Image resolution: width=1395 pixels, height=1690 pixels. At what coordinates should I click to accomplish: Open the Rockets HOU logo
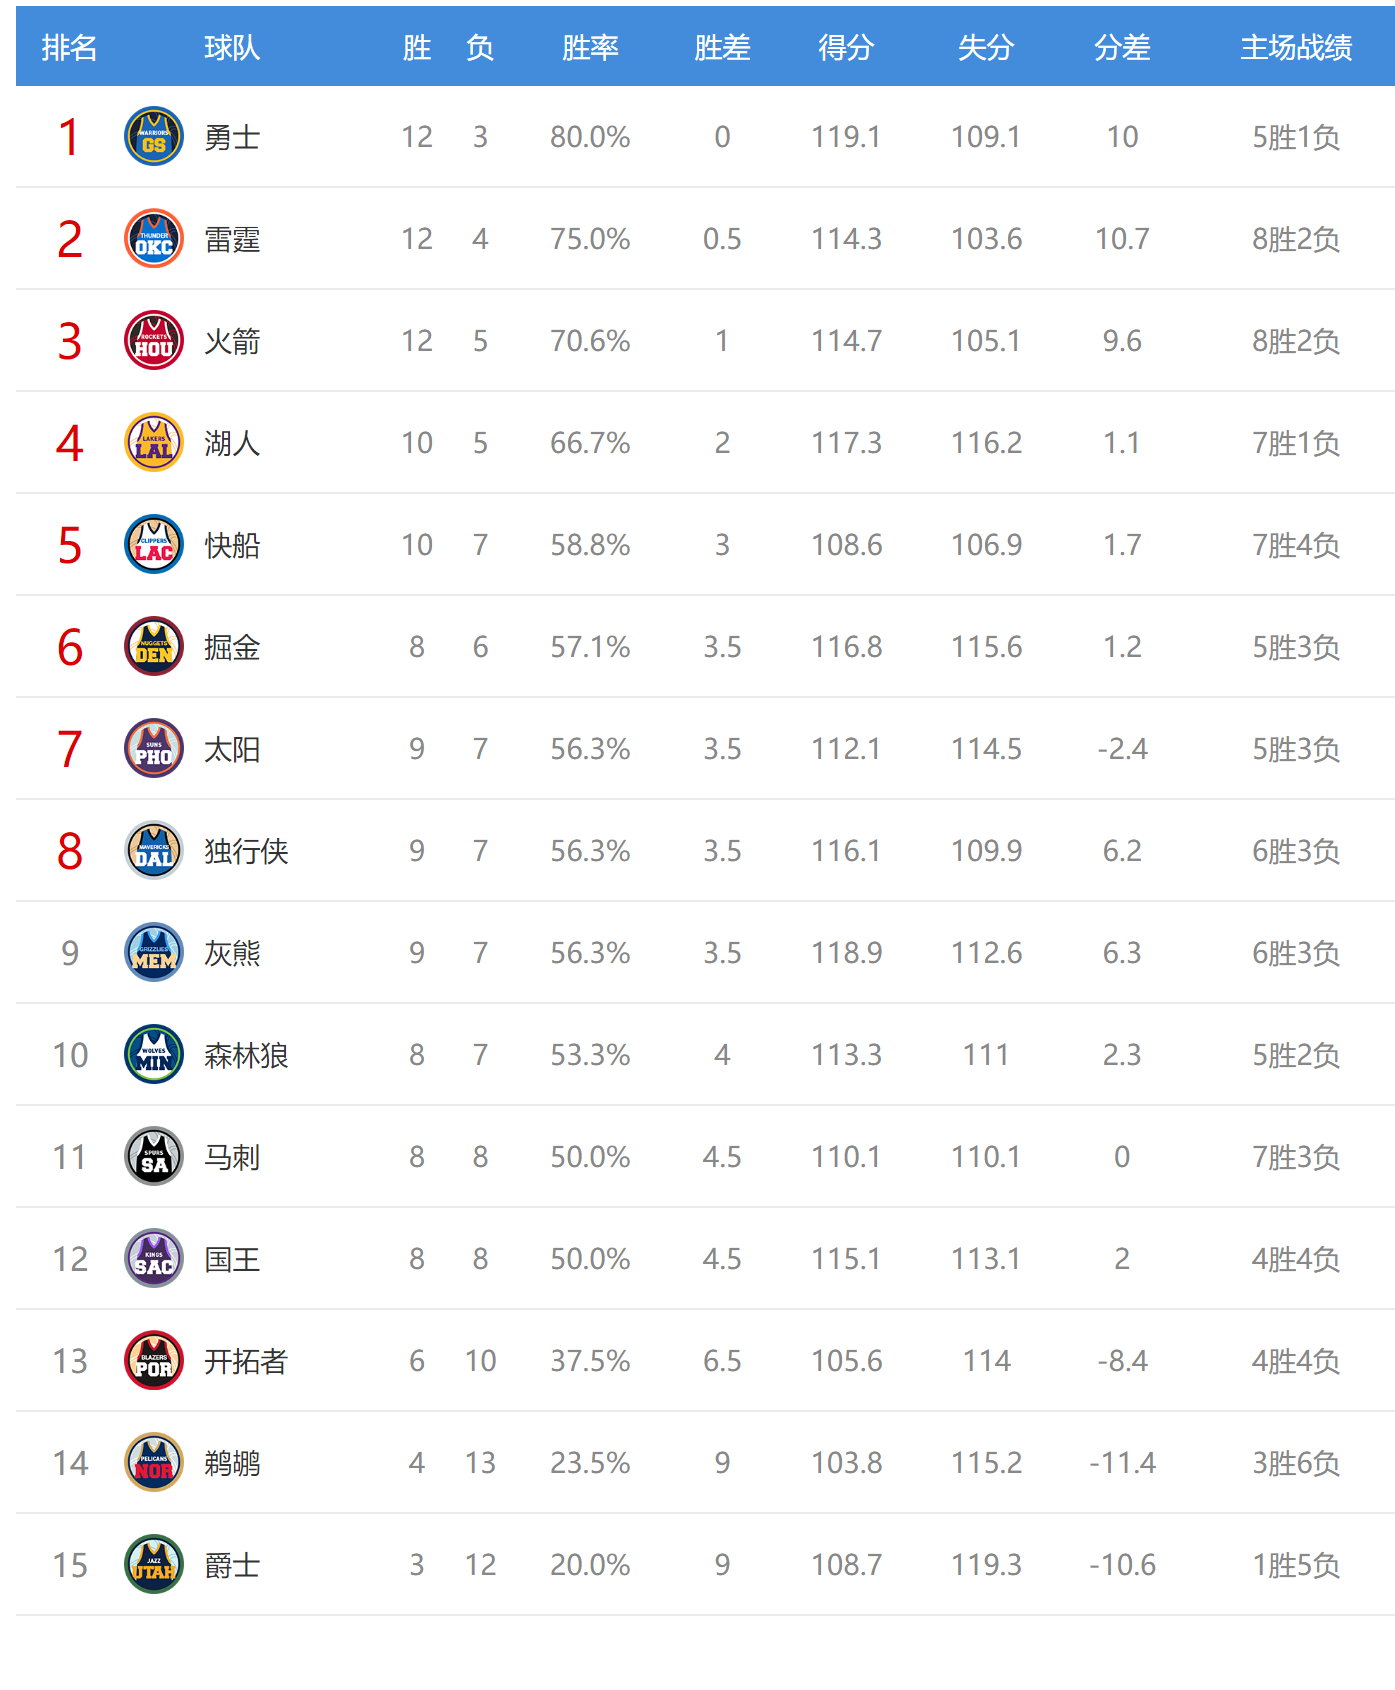[x=154, y=340]
